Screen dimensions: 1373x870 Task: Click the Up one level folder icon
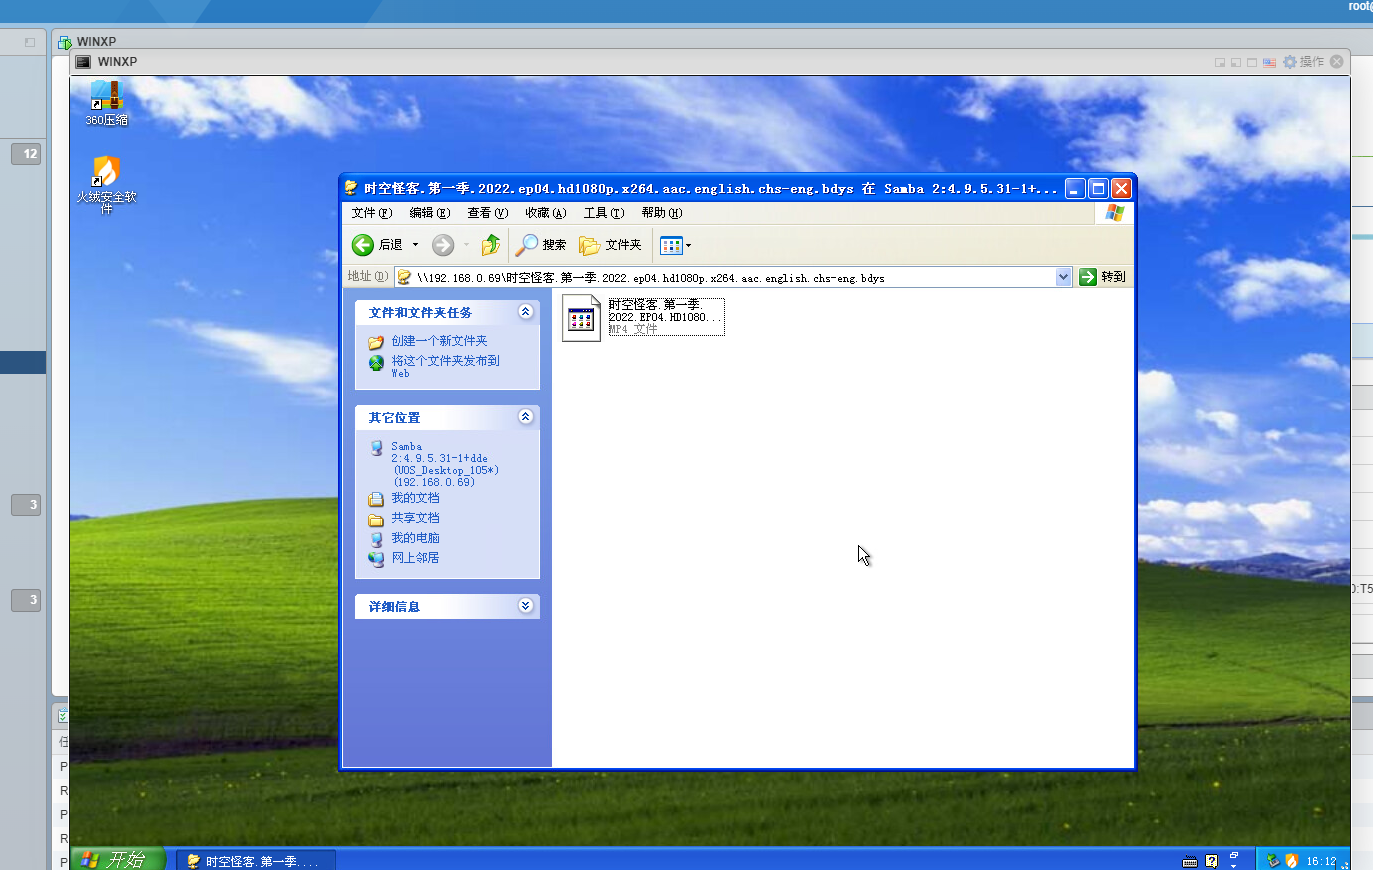coord(490,245)
